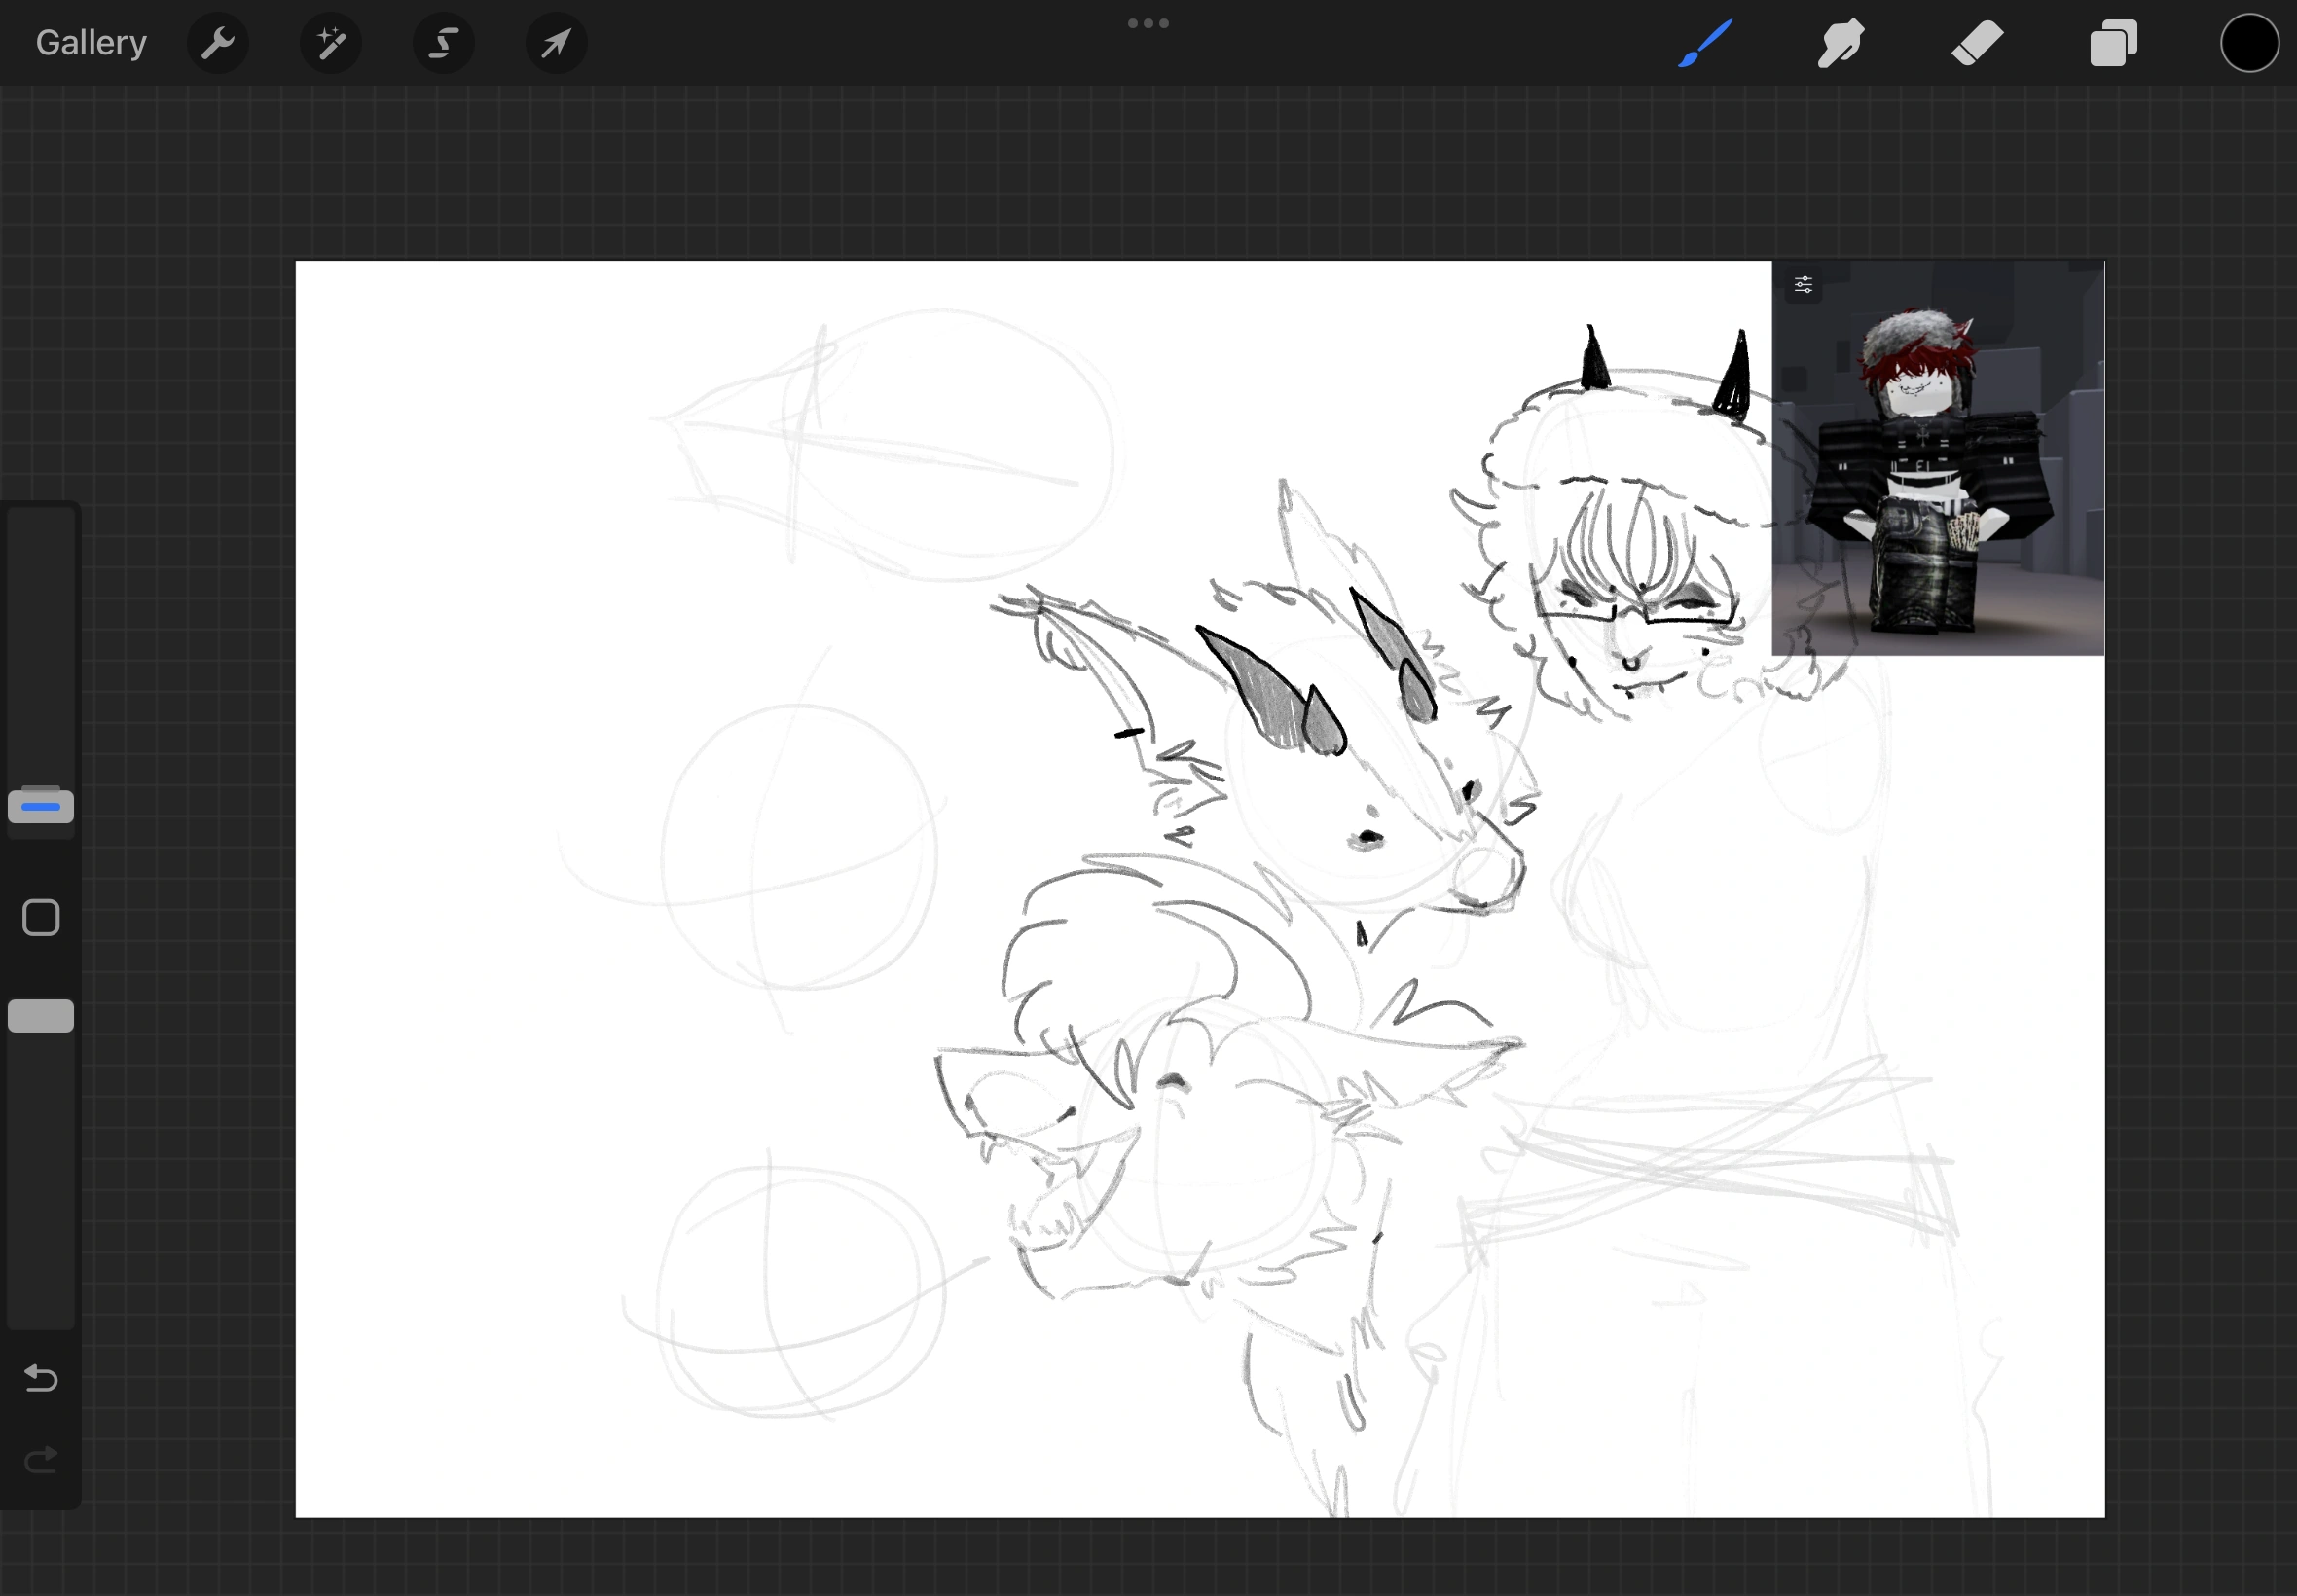Select the Paint brush tool
This screenshot has width=2297, height=1596.
(x=1706, y=42)
